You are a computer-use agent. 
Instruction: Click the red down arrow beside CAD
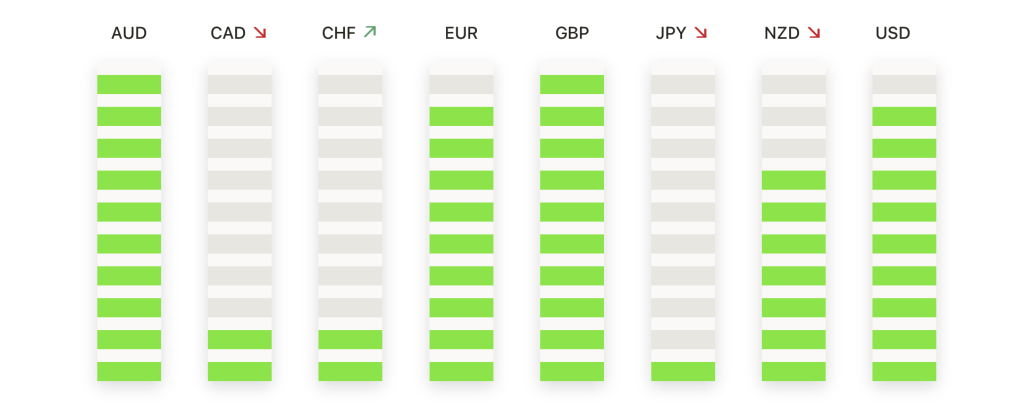click(x=260, y=33)
